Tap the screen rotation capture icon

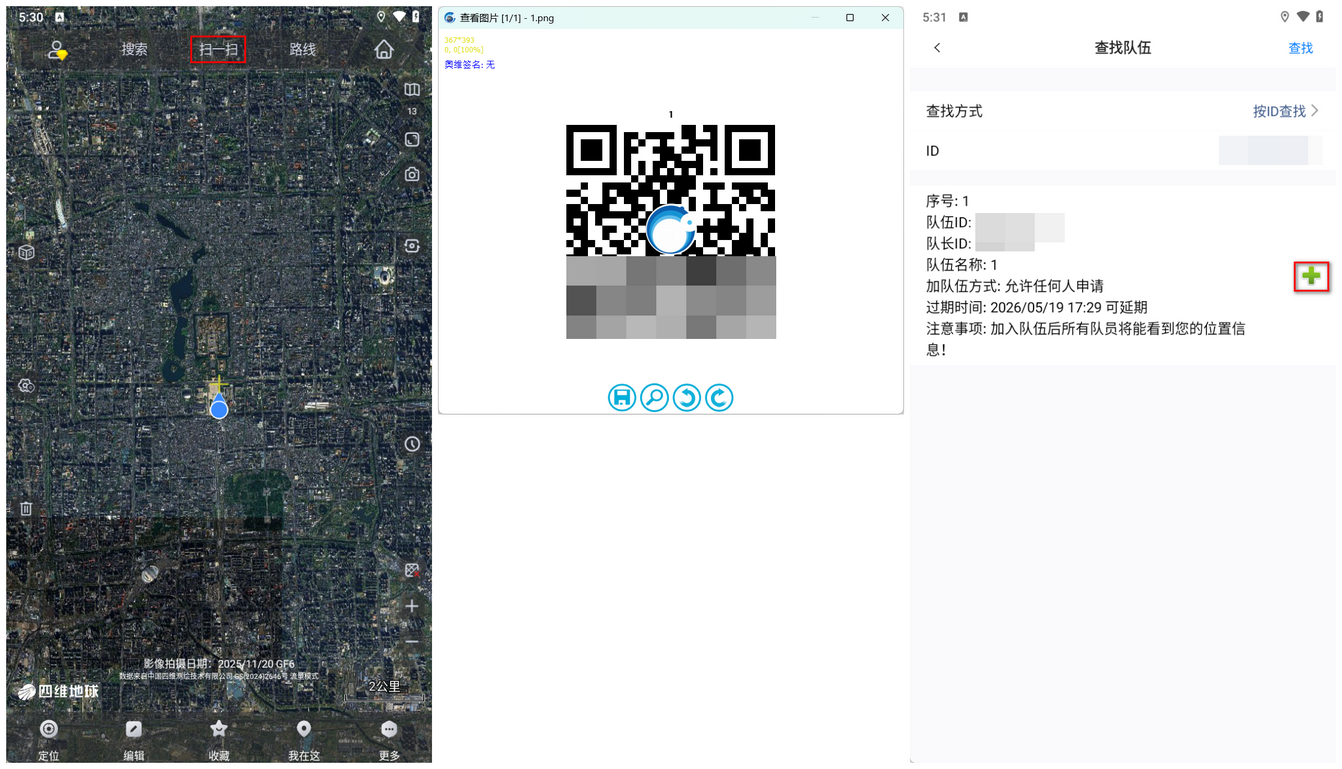412,245
